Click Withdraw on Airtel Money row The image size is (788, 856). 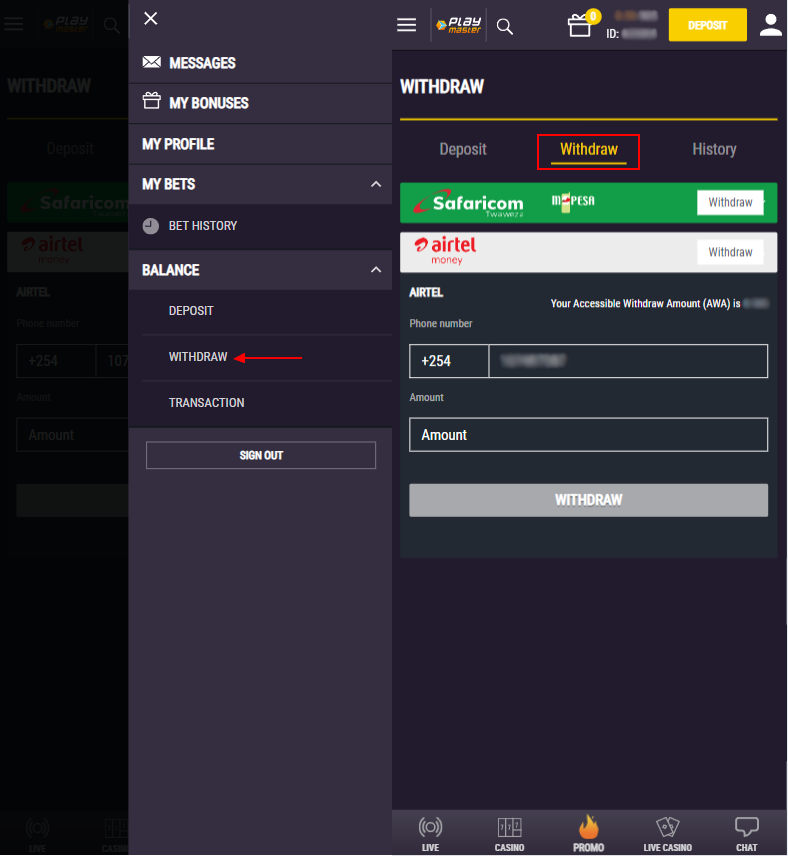pyautogui.click(x=730, y=252)
